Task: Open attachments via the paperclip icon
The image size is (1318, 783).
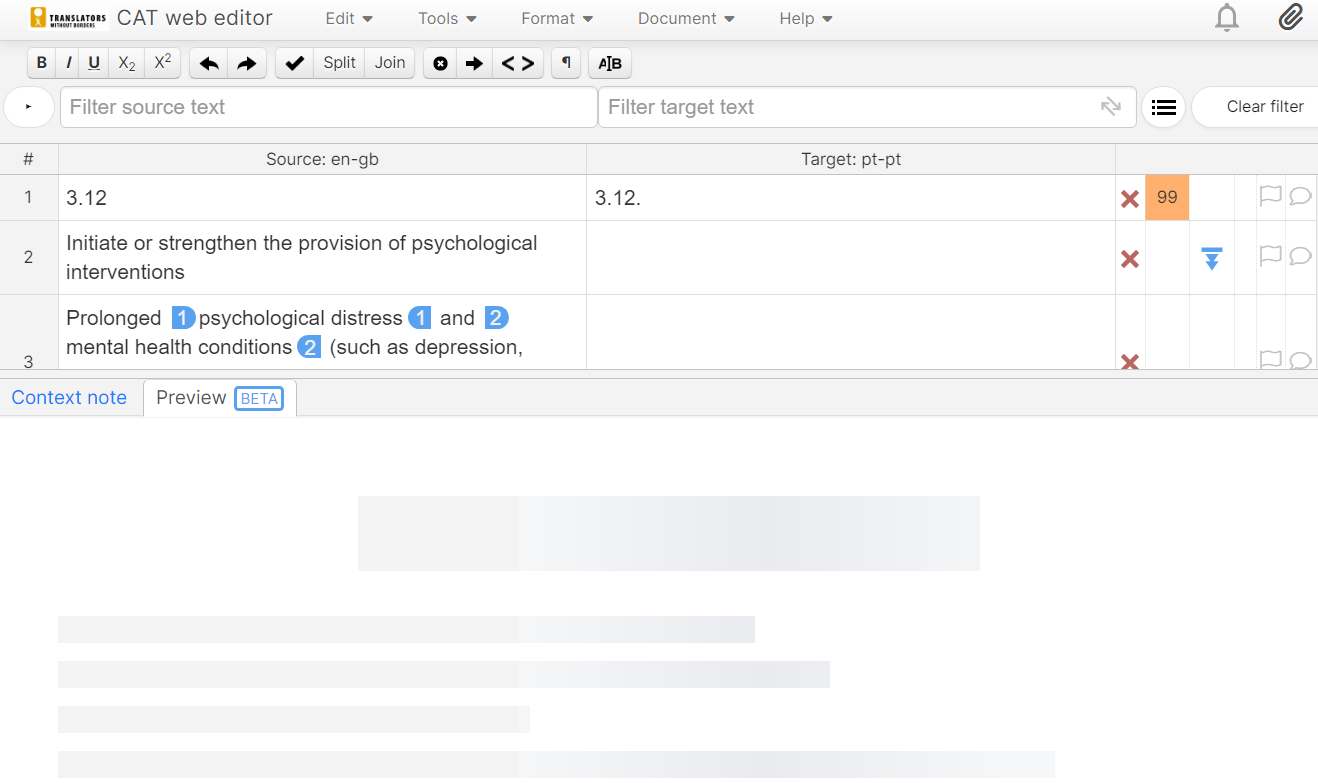Action: coord(1290,18)
